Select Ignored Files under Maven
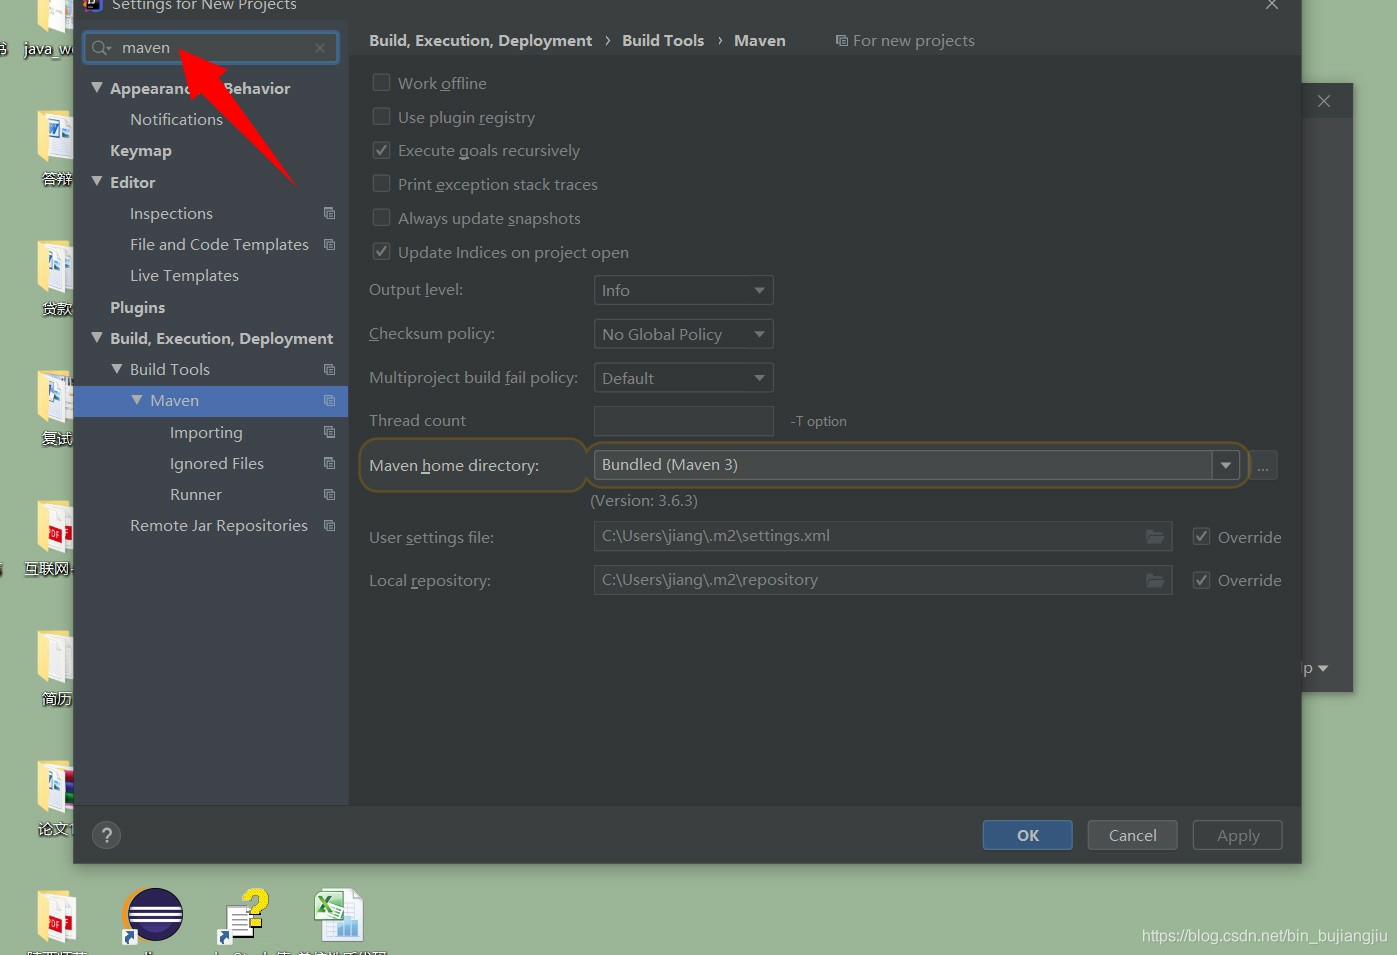Screen dimensions: 1397x955 coord(217,463)
